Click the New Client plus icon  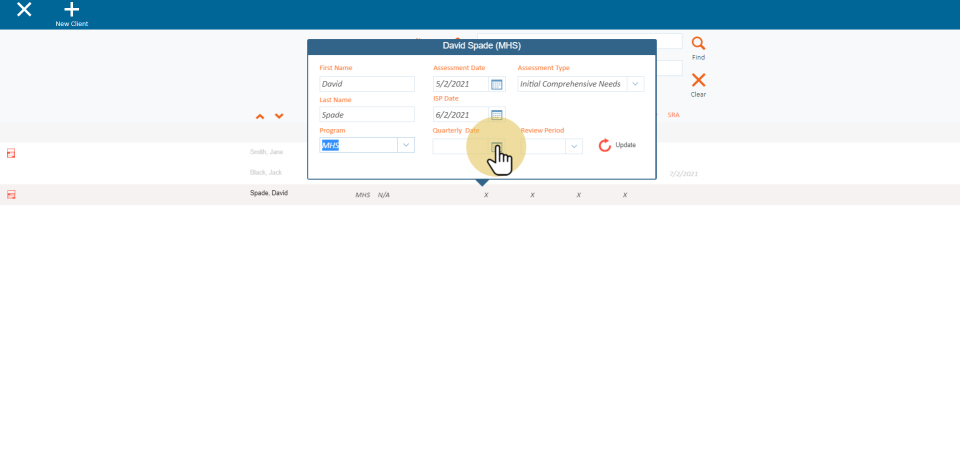tap(71, 11)
